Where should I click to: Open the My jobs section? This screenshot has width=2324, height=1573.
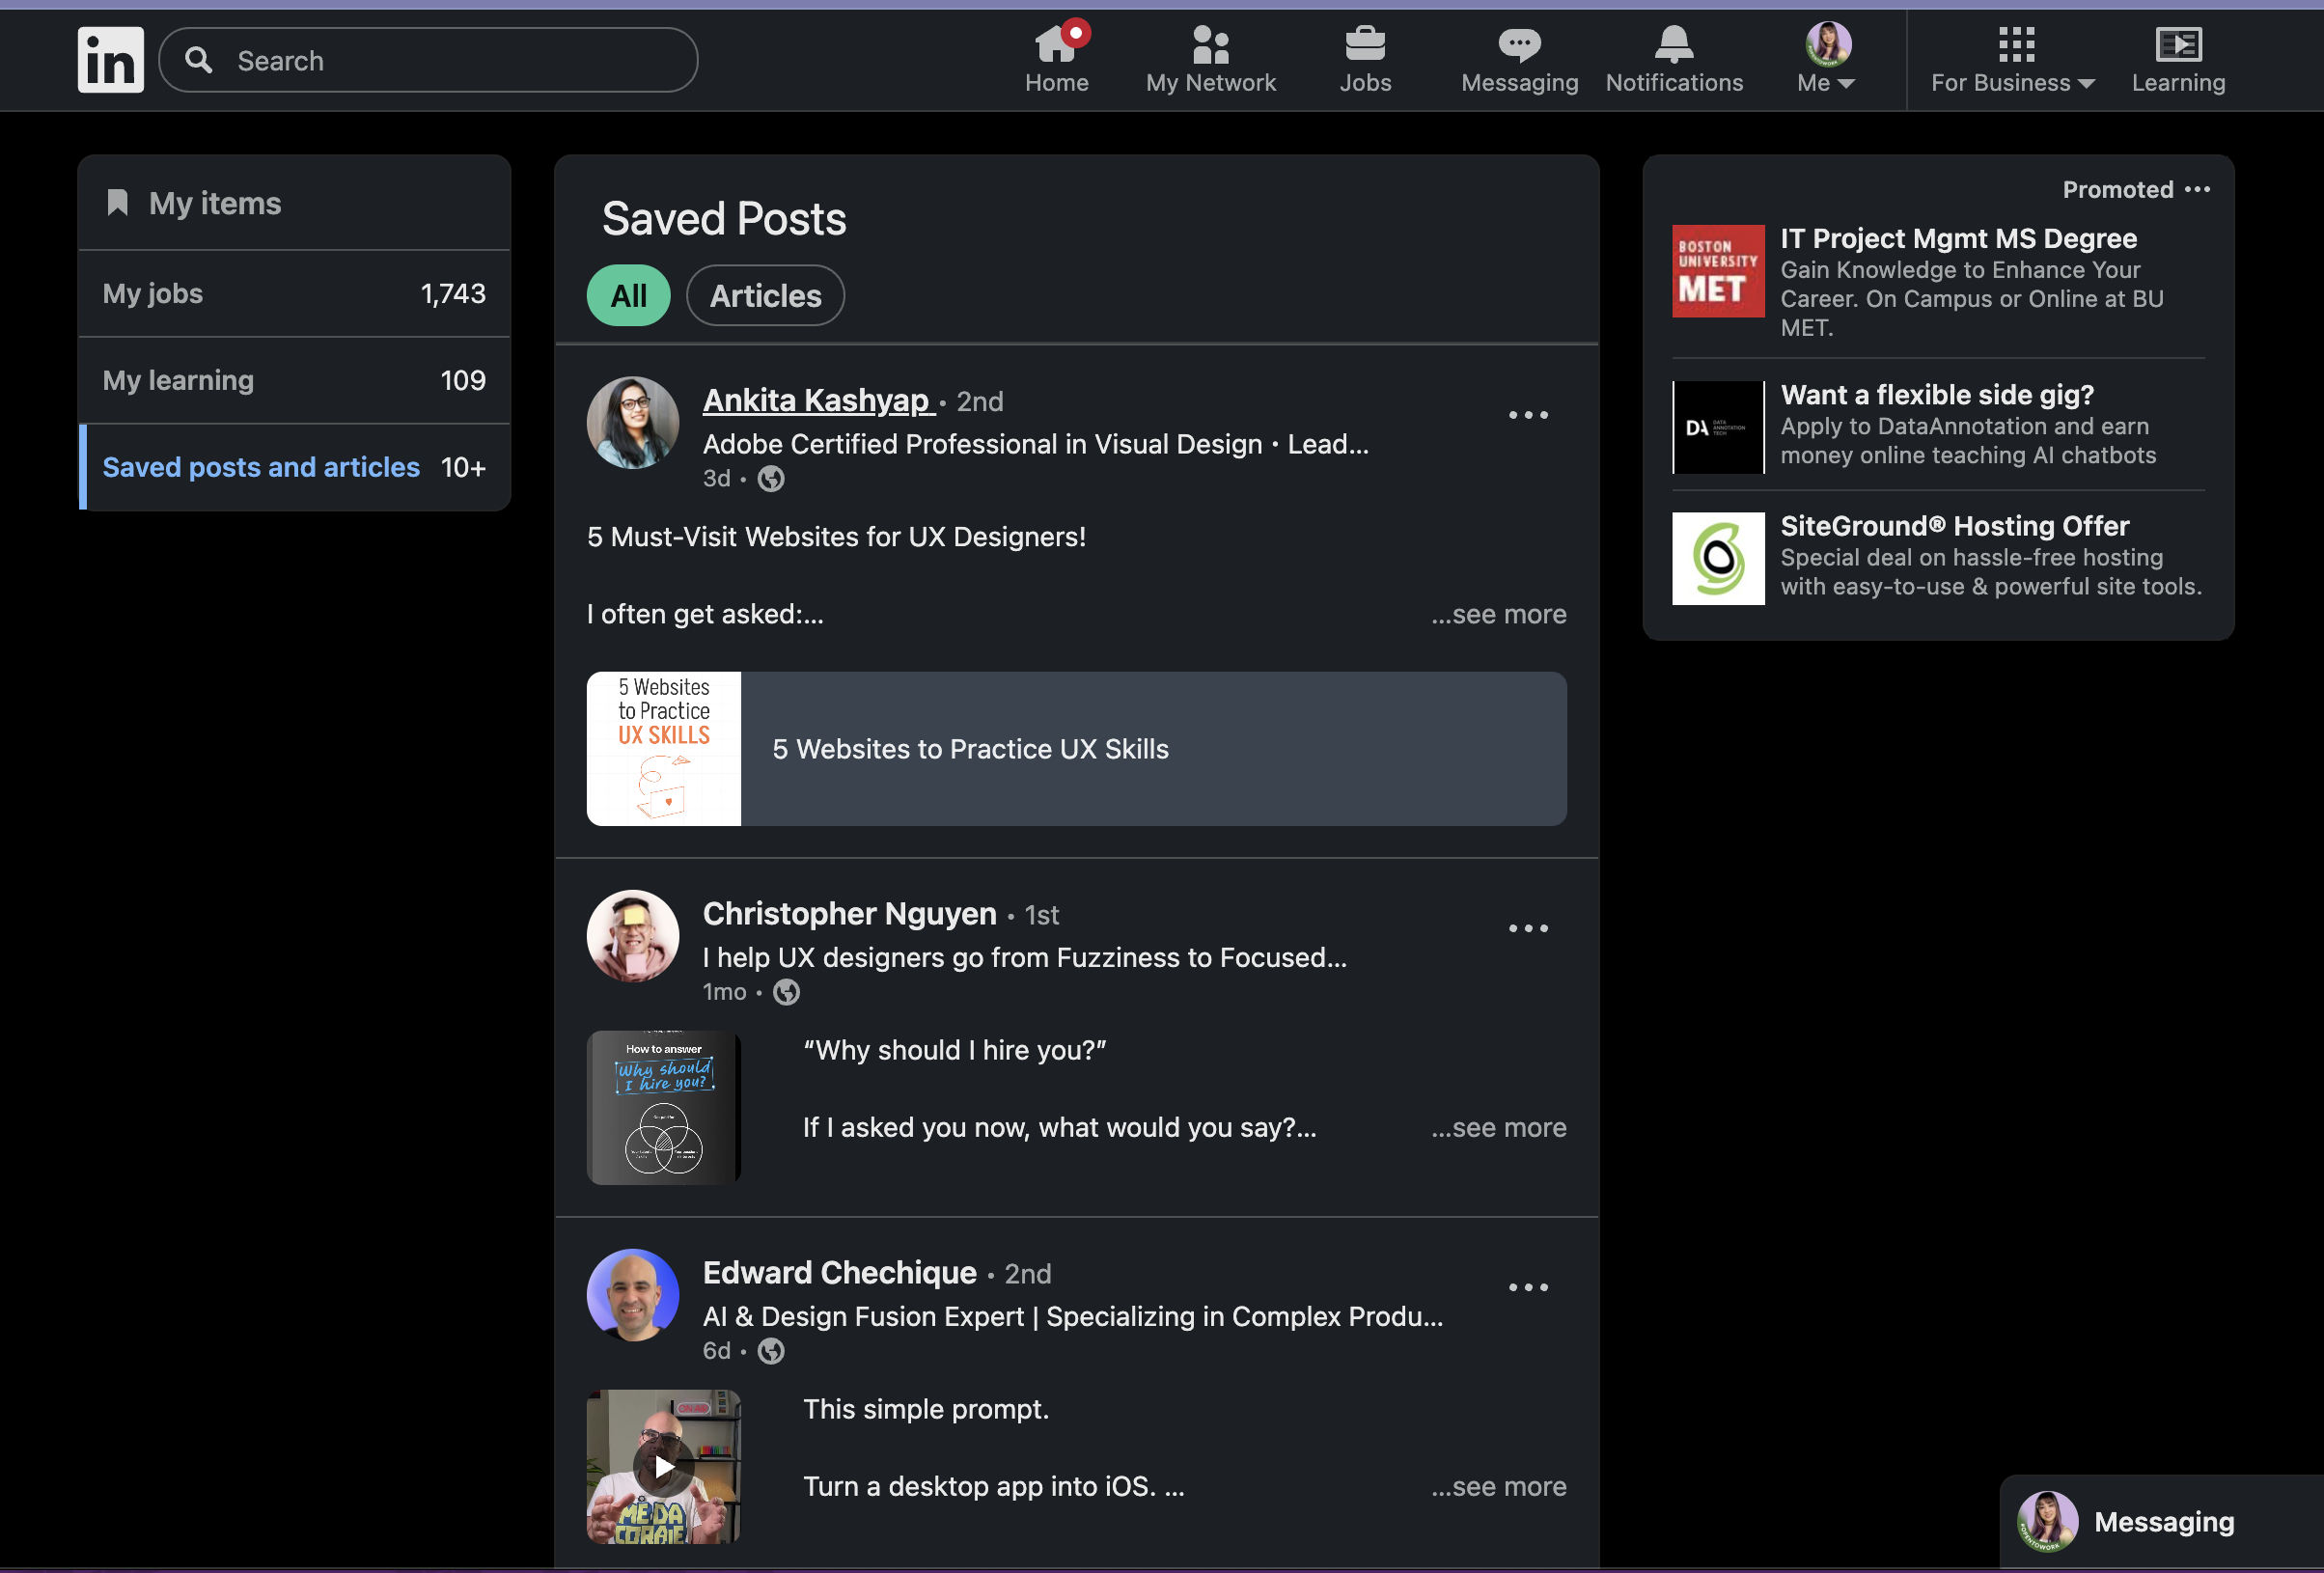(294, 294)
